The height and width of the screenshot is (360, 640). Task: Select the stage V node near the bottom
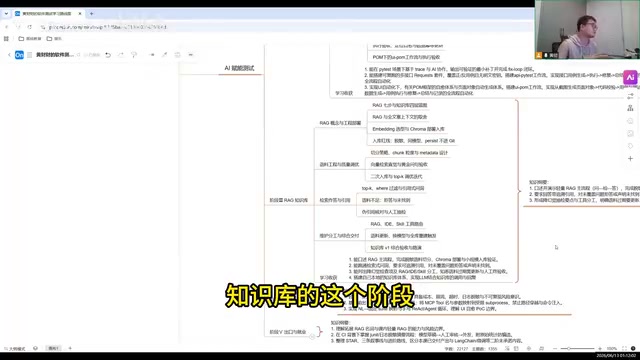287,332
